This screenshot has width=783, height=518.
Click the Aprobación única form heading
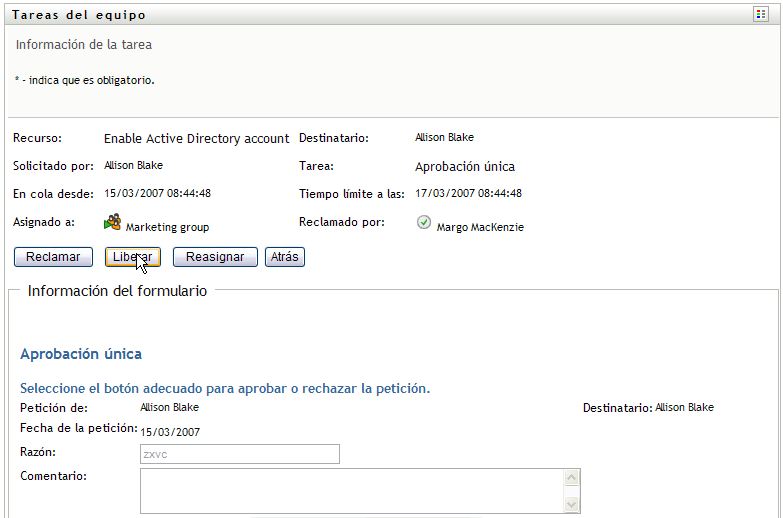[81, 354]
